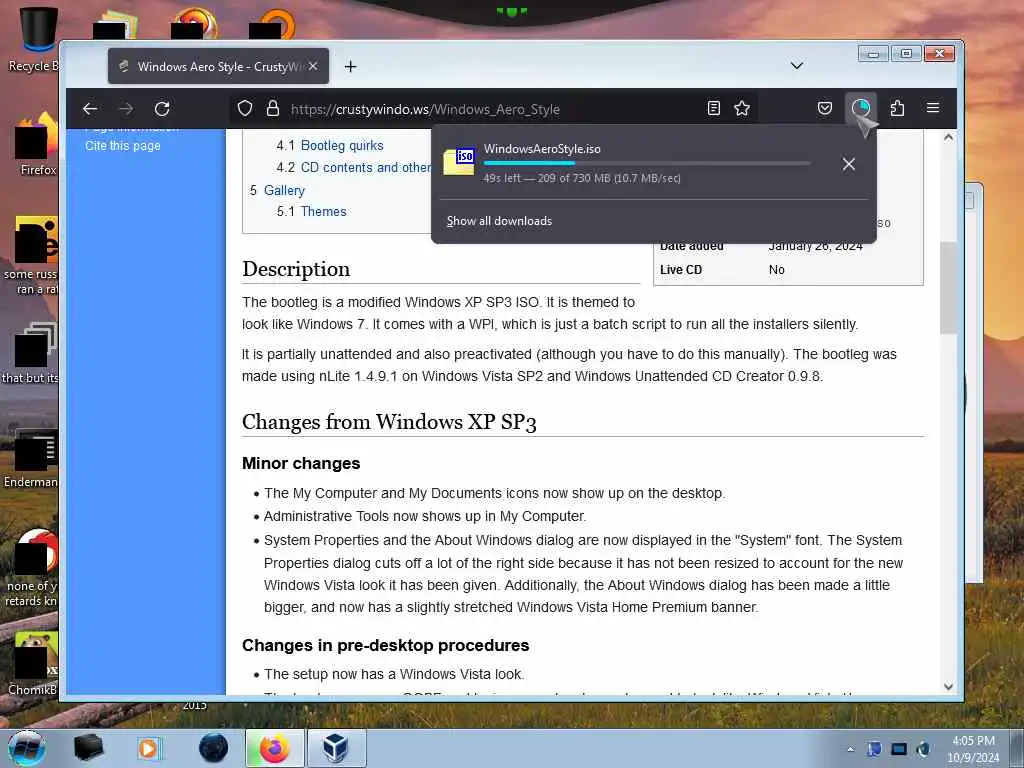Click the 'Changes from Windows XP SP3' heading
This screenshot has height=768, width=1024.
point(389,422)
